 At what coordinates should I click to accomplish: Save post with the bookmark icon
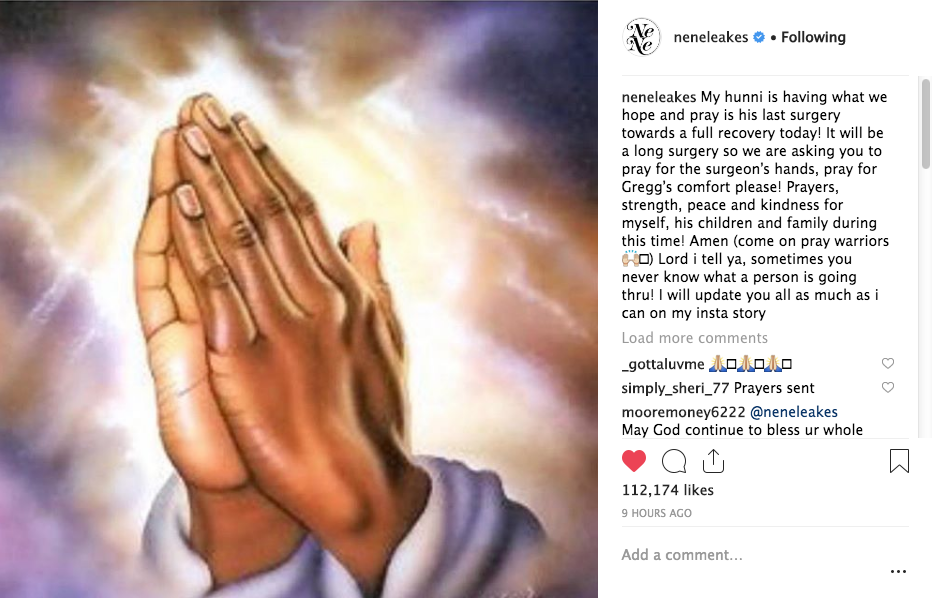899,461
